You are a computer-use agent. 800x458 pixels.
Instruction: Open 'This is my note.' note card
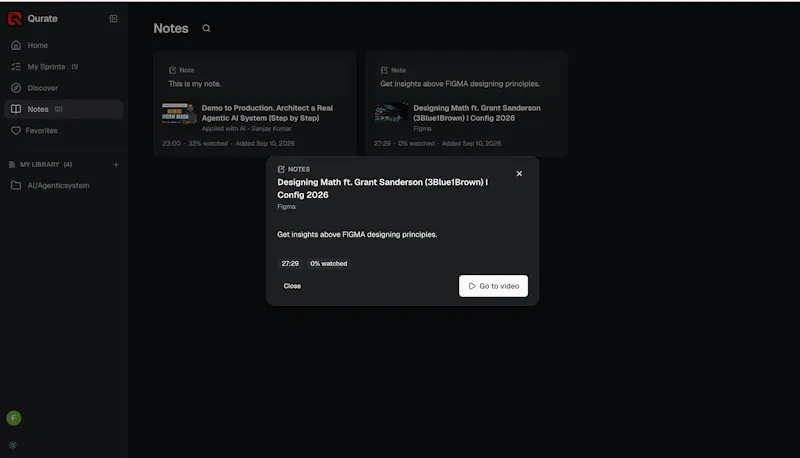[255, 103]
